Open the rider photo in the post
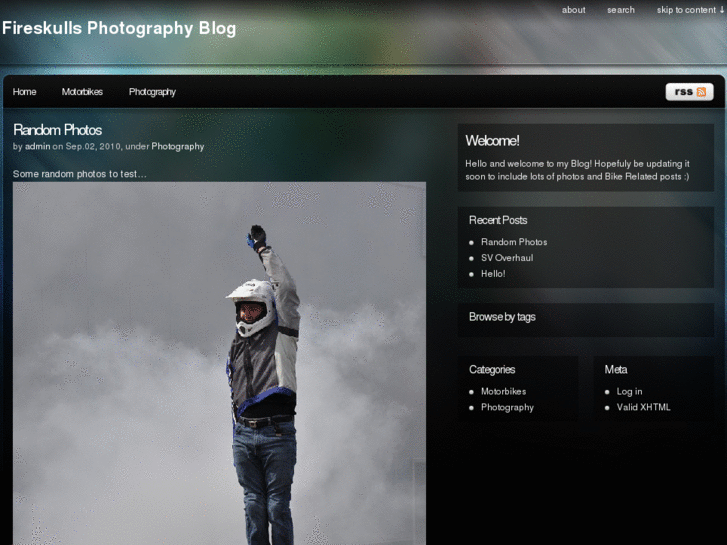This screenshot has height=545, width=727. point(219,363)
